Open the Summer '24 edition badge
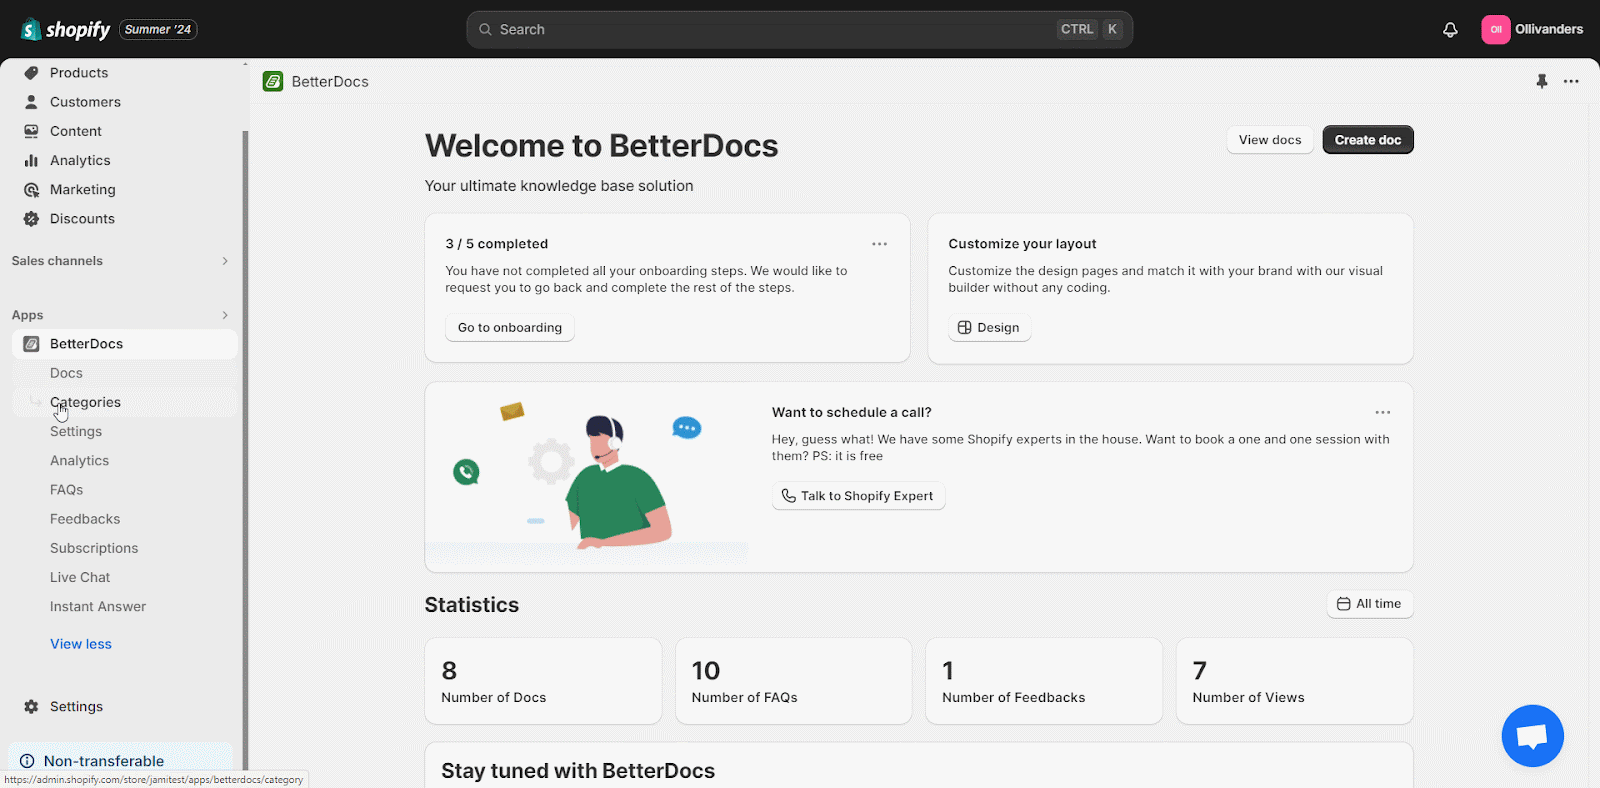1600x788 pixels. click(x=158, y=29)
